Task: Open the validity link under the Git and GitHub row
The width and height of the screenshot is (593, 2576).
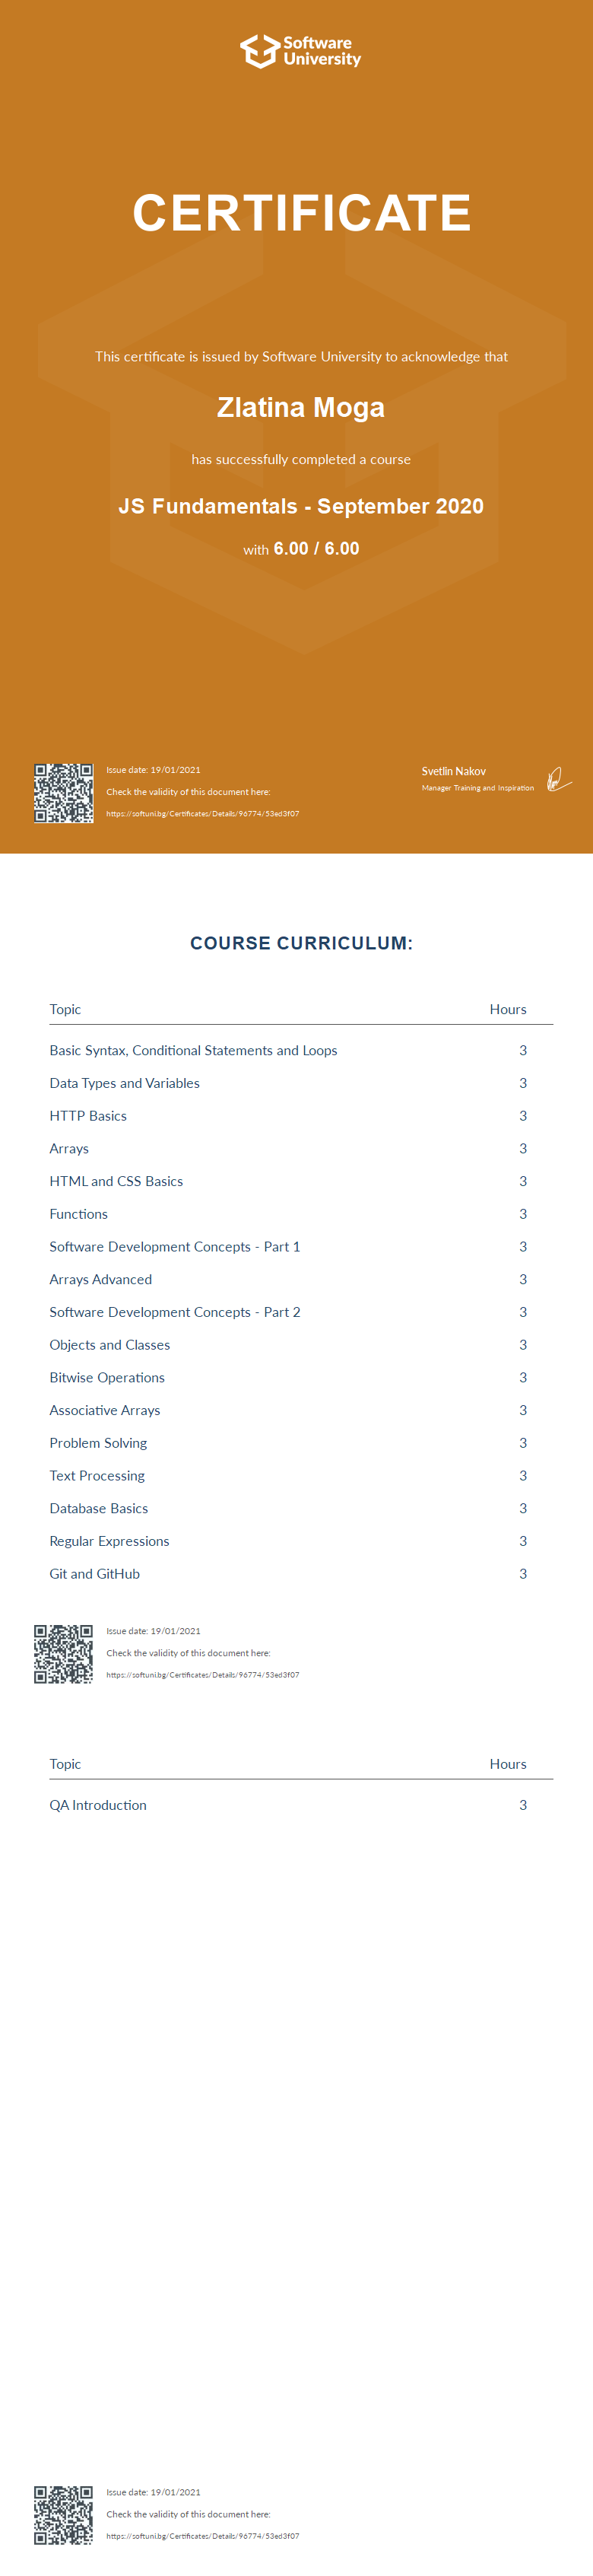Action: coord(203,1675)
